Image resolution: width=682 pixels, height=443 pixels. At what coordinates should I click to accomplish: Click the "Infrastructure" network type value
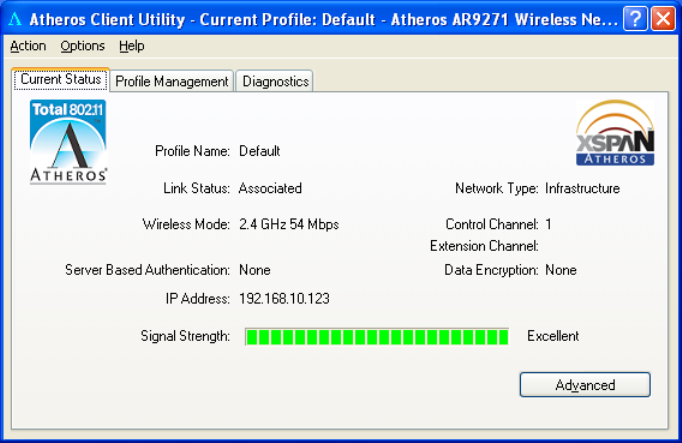tap(582, 188)
